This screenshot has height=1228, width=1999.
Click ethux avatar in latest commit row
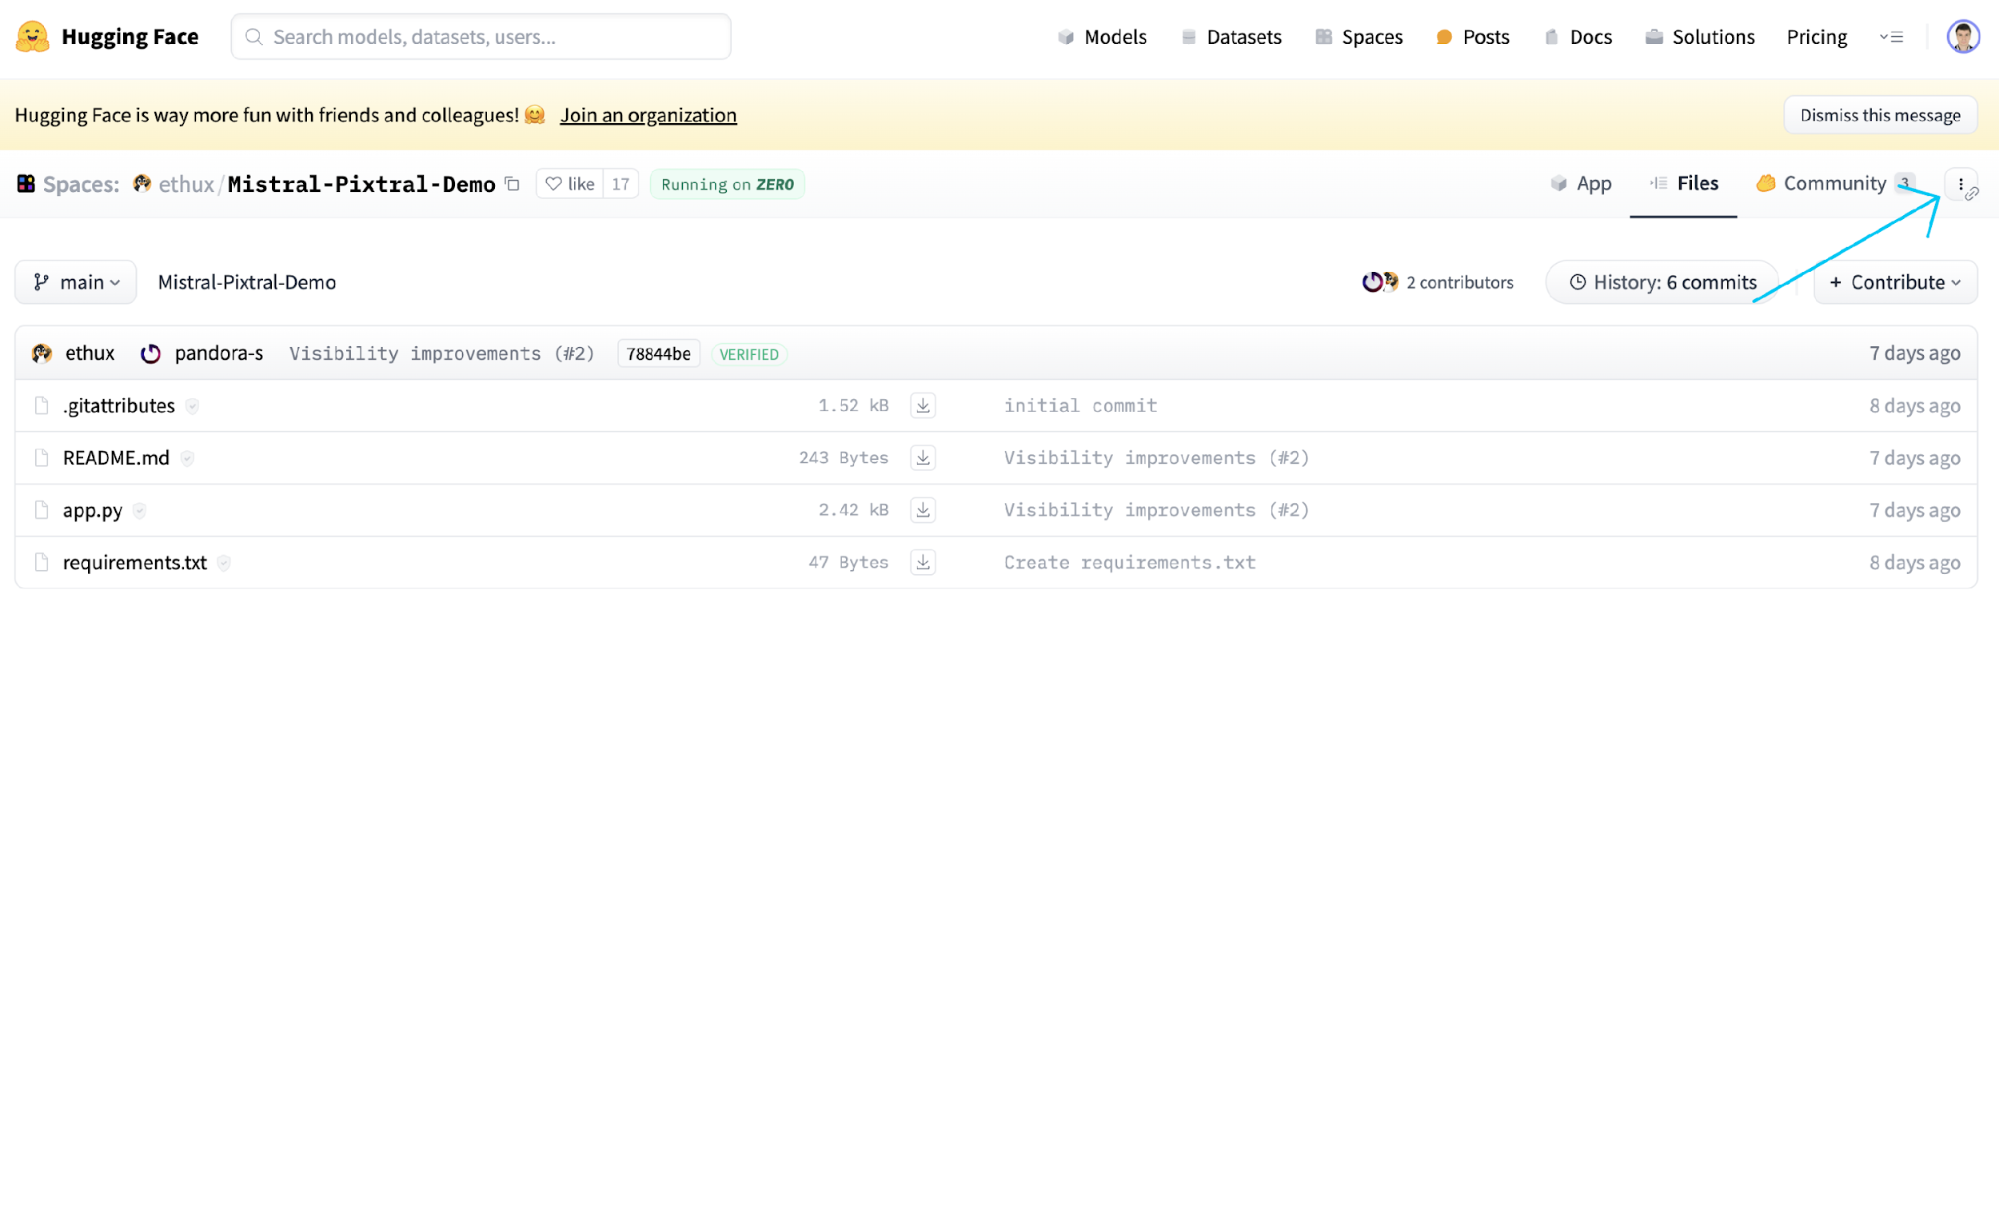42,353
